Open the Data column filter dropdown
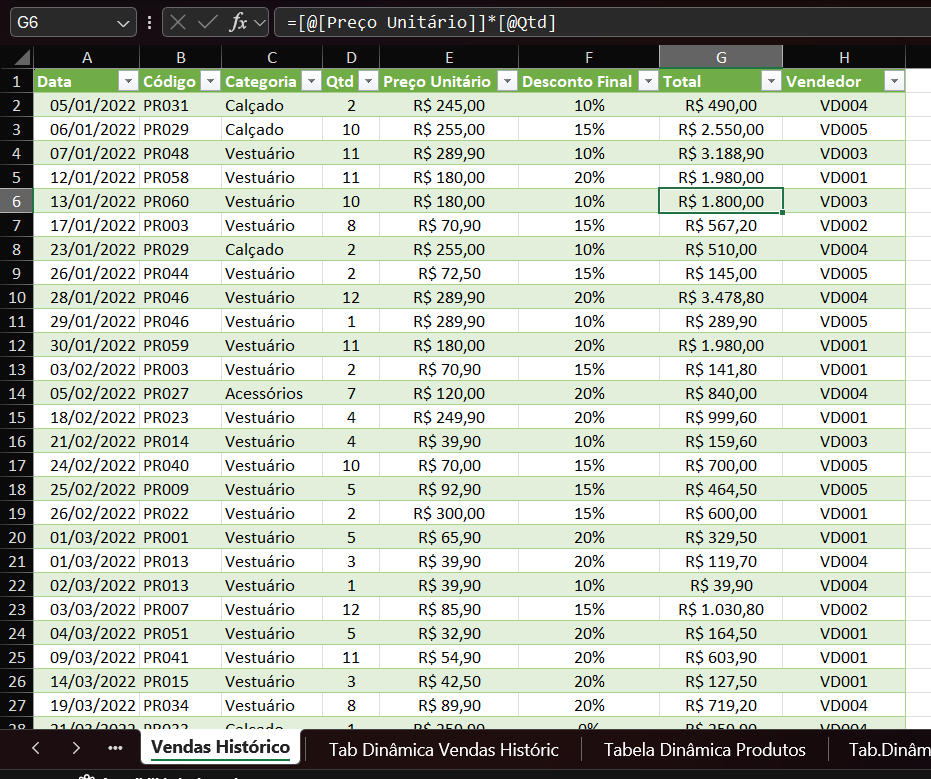The height and width of the screenshot is (779, 931). (128, 81)
